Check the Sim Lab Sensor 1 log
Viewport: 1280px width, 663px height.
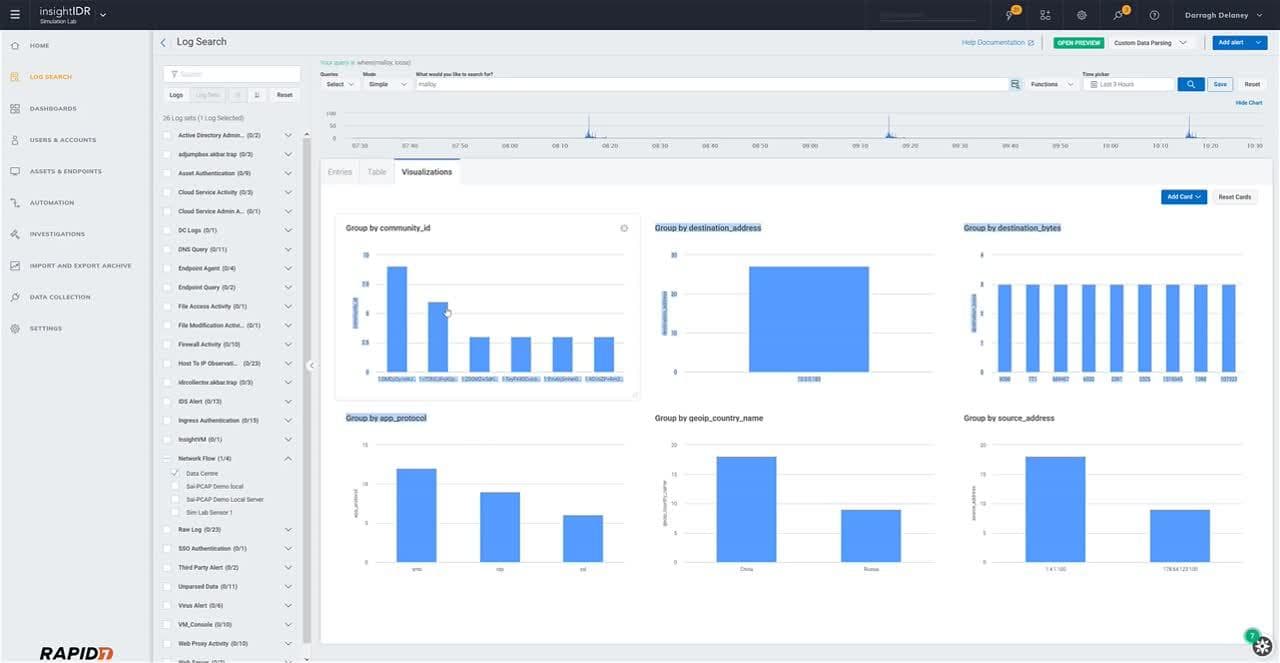176,512
